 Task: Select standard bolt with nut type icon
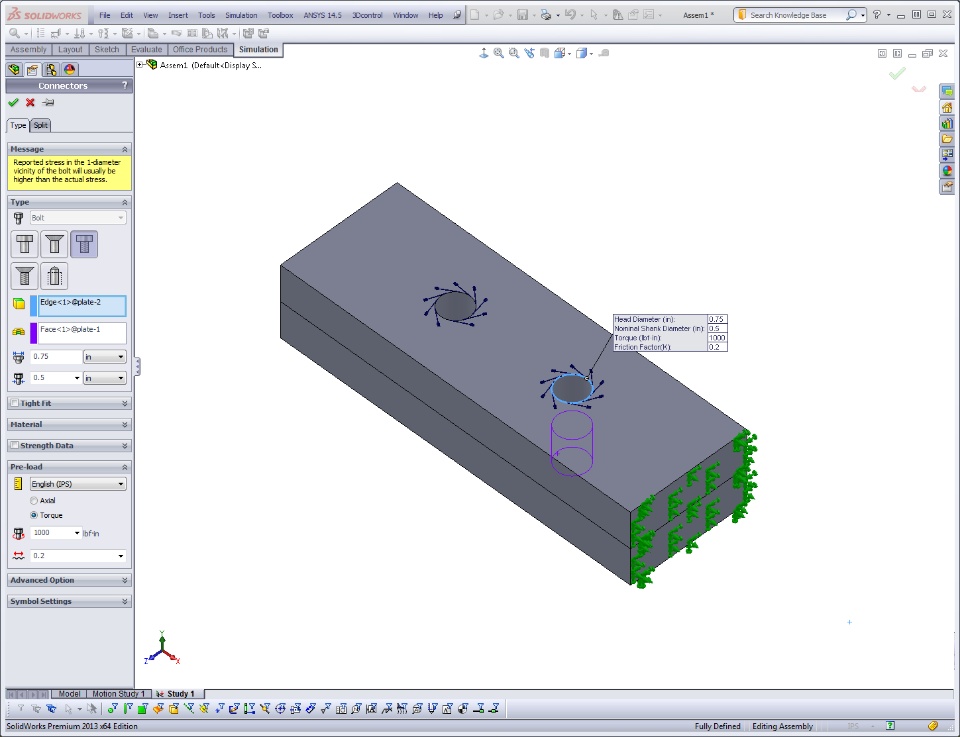click(24, 244)
